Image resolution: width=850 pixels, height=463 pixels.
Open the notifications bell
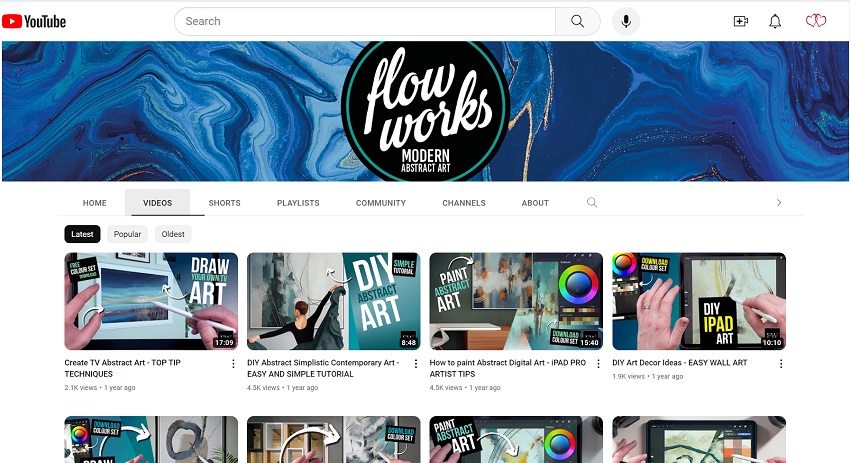point(775,21)
